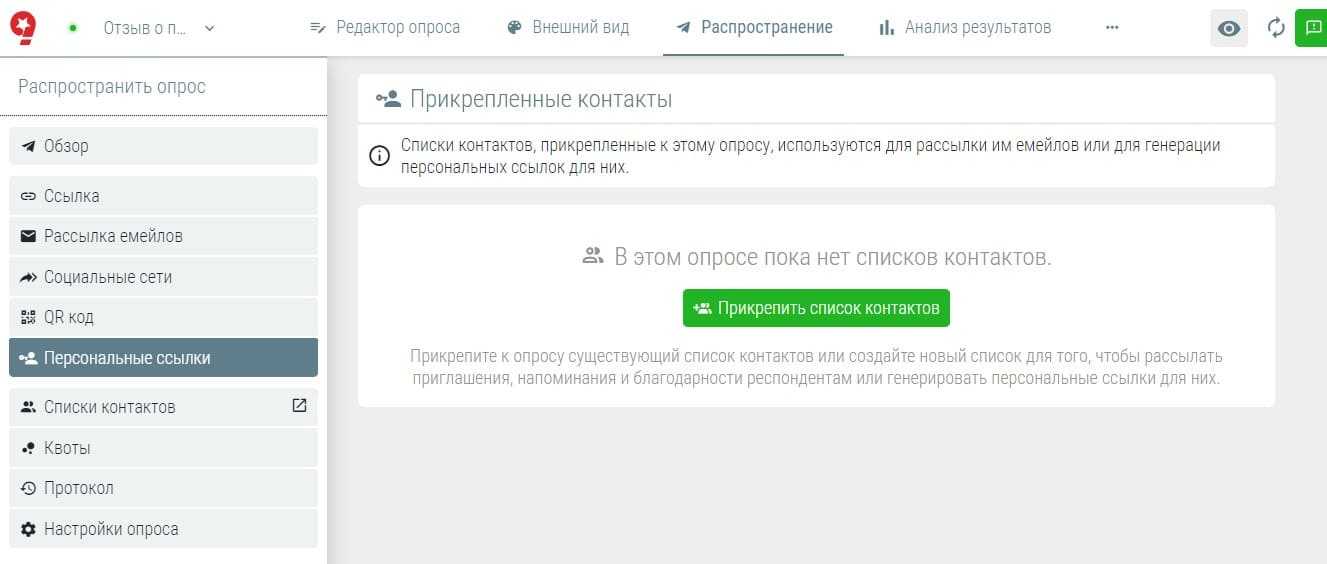Image resolution: width=1327 pixels, height=564 pixels.
Task: Open the Анализ результатов tab
Action: pos(964,28)
